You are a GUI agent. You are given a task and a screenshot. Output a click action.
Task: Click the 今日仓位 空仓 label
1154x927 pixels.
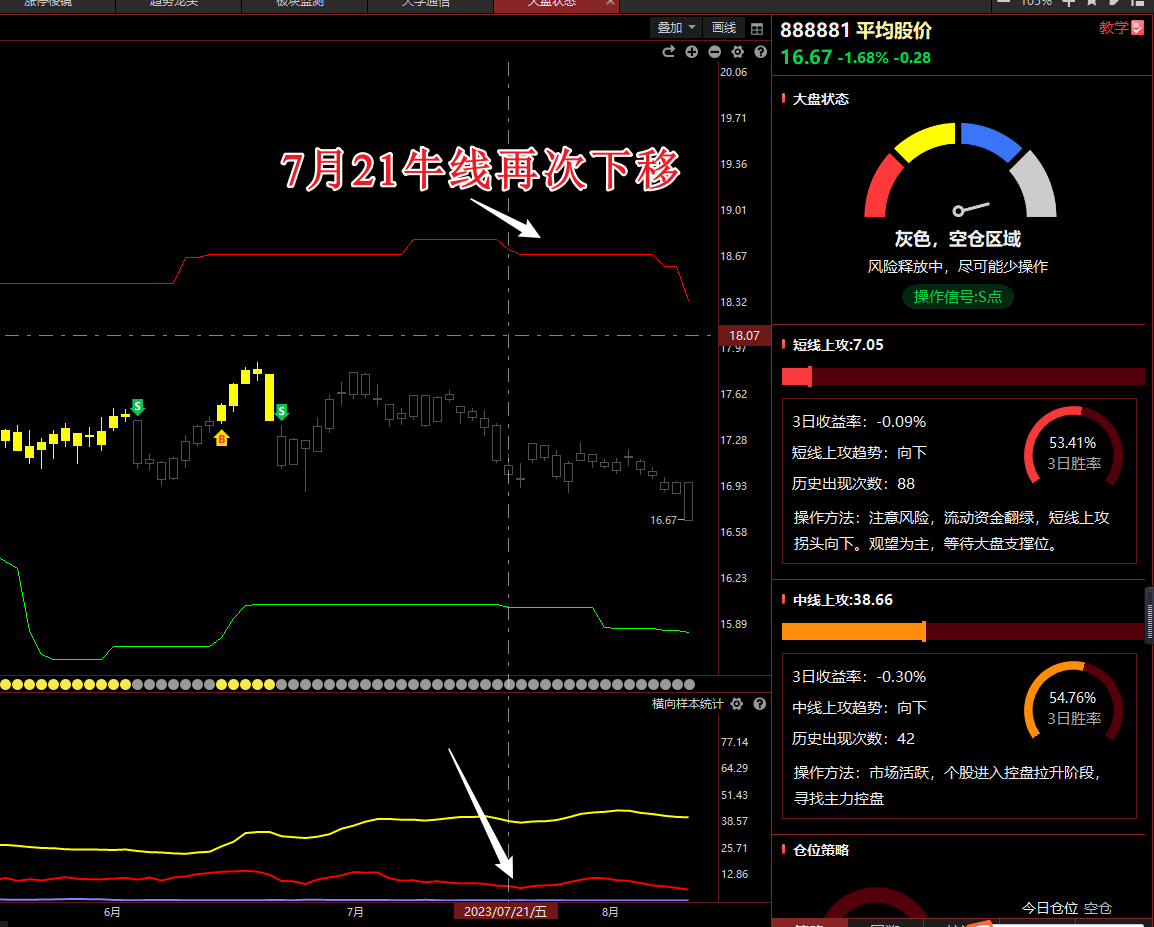(x=1066, y=908)
